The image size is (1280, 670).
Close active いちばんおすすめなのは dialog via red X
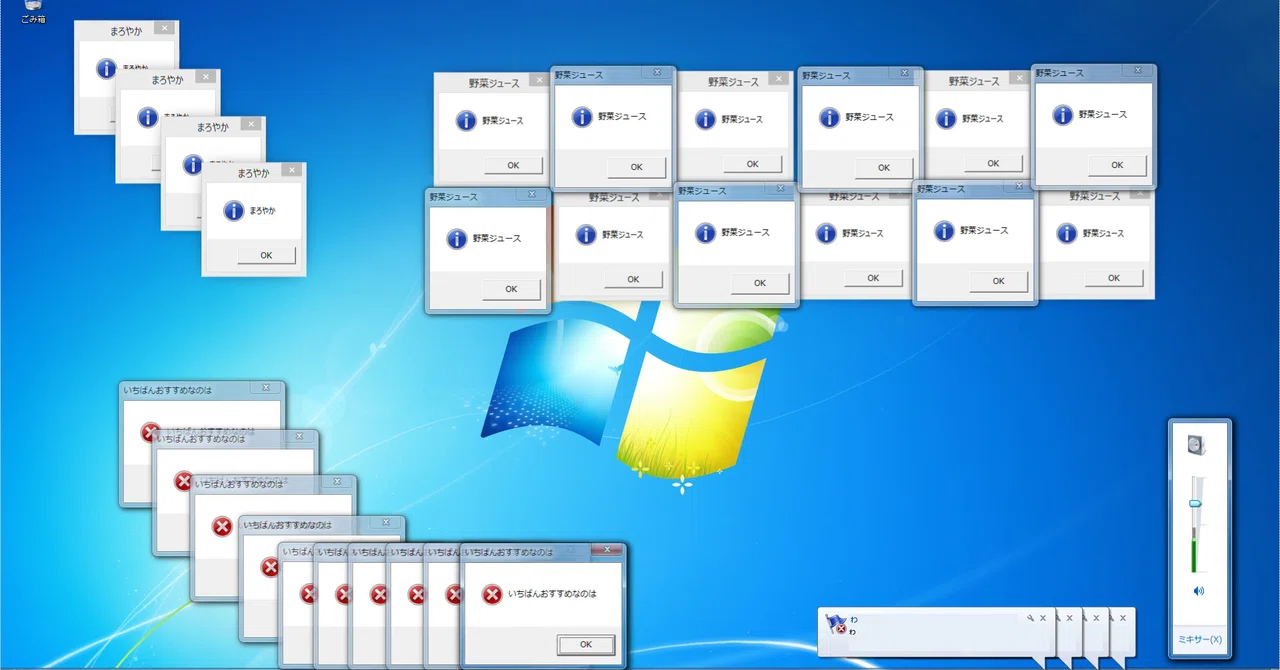[x=605, y=550]
